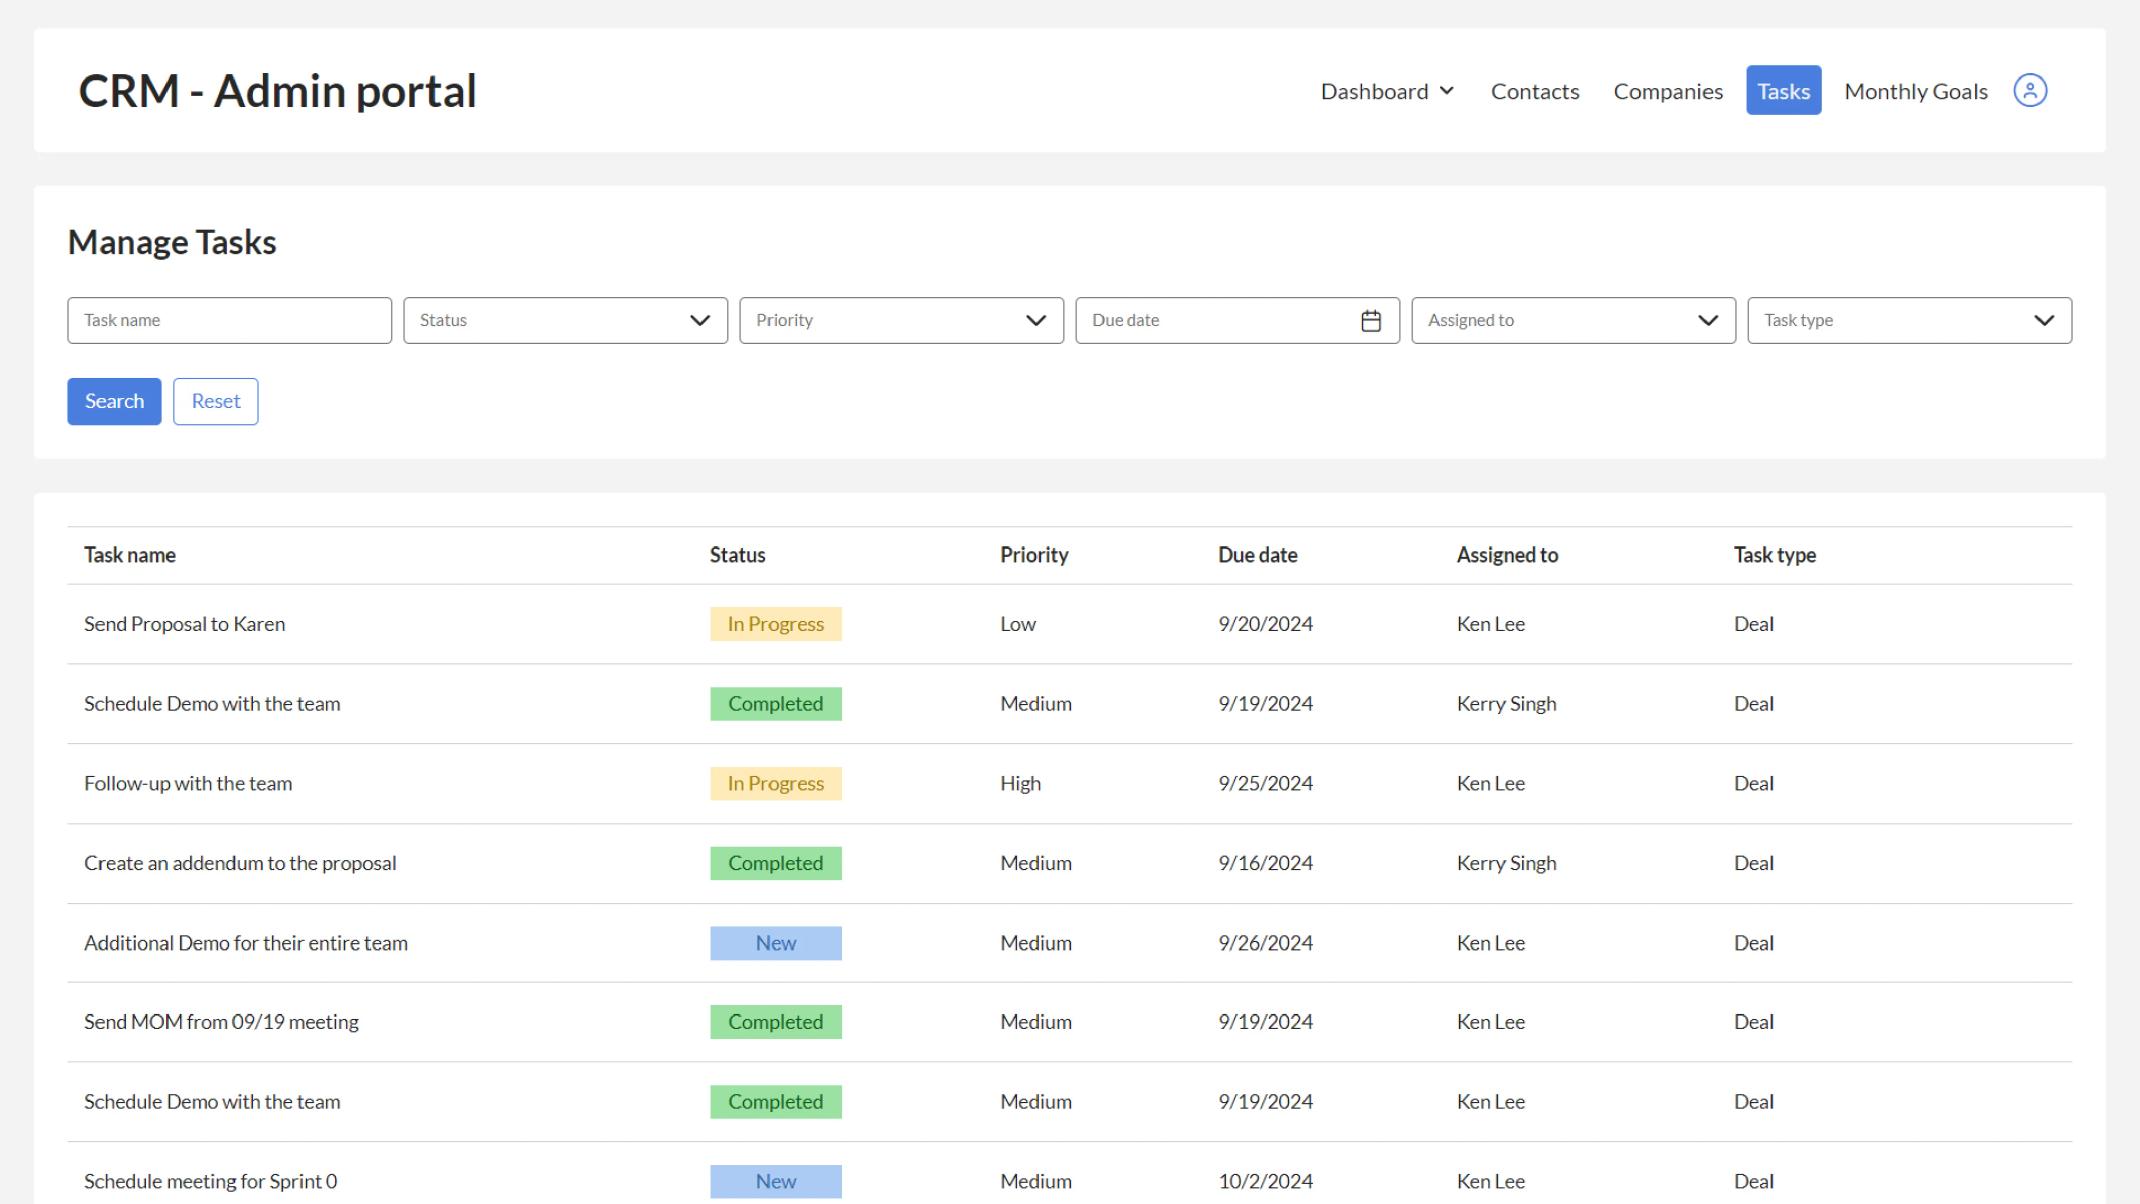Expand the Dashboard navigation menu

(x=1387, y=90)
